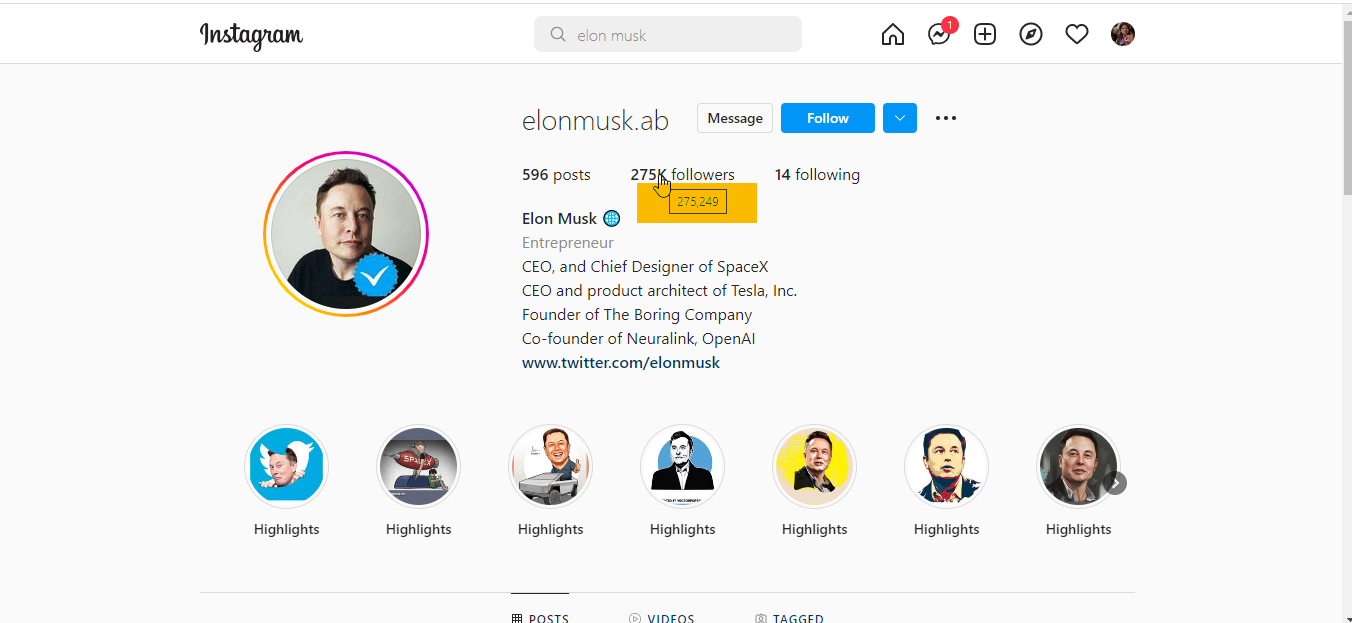Follow the elonmusk.ab account
The image size is (1352, 623).
pos(828,118)
